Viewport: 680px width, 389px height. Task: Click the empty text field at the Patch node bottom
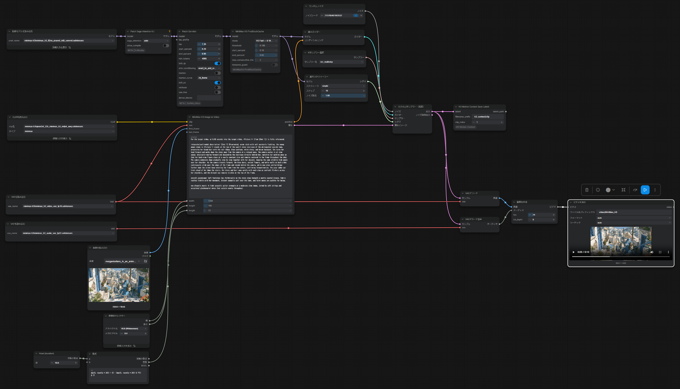(209, 98)
